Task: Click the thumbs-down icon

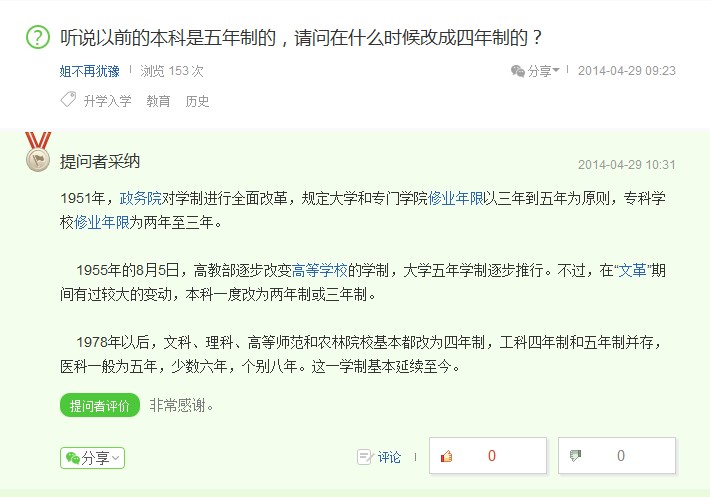Action: [x=574, y=457]
